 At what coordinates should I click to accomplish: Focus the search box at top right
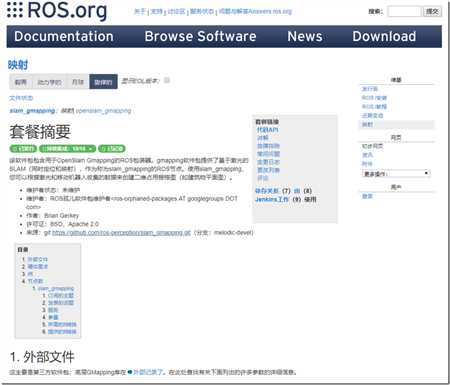coord(404,11)
